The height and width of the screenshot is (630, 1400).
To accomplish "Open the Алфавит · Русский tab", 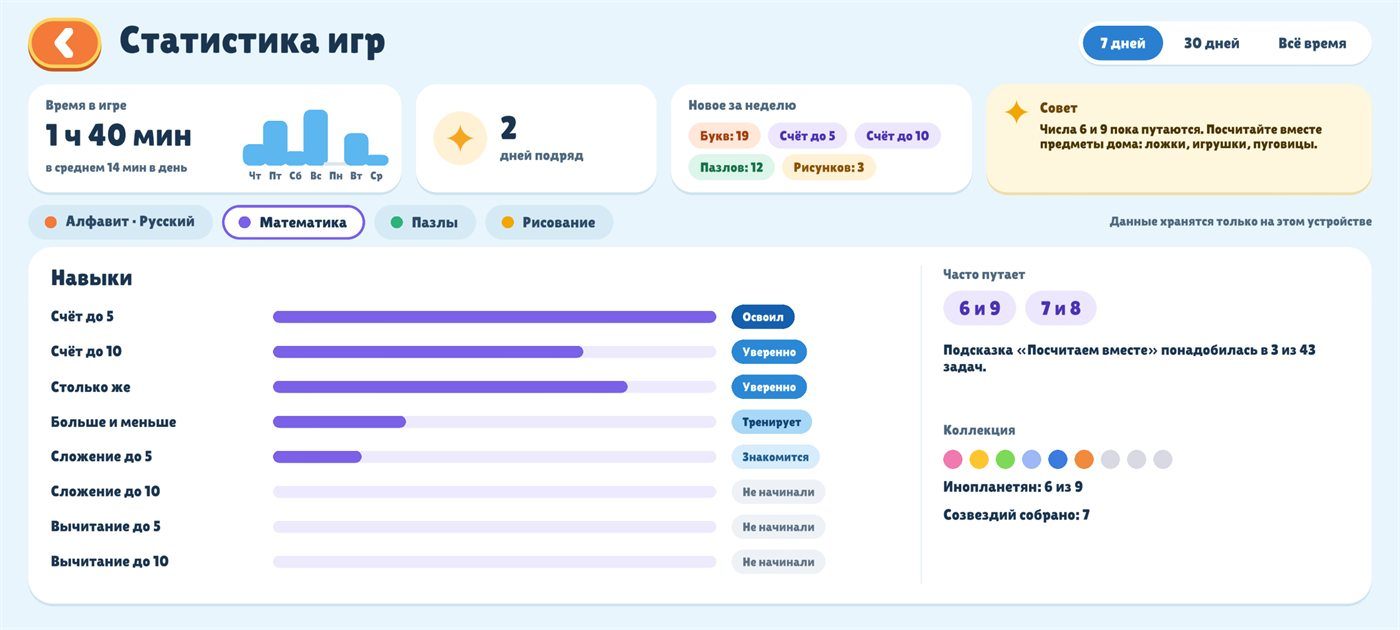I will point(121,222).
